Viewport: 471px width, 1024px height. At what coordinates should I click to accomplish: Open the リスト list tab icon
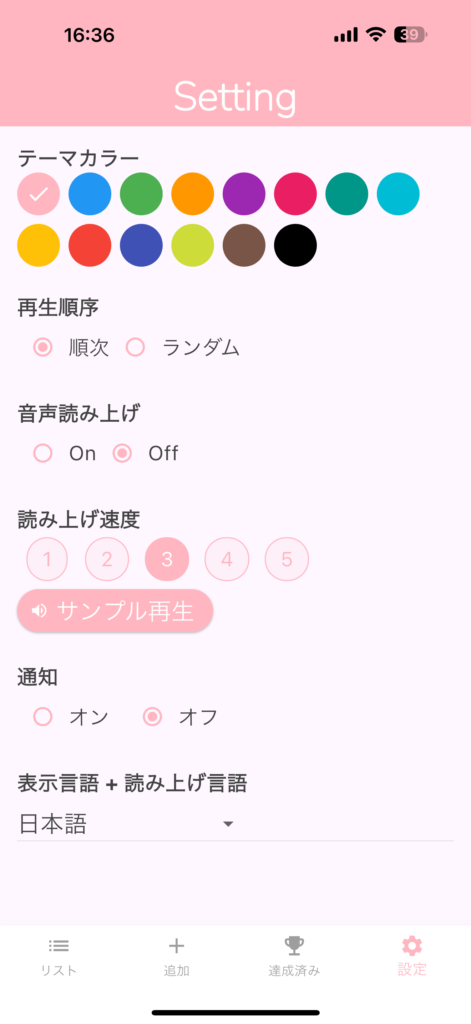(x=59, y=945)
